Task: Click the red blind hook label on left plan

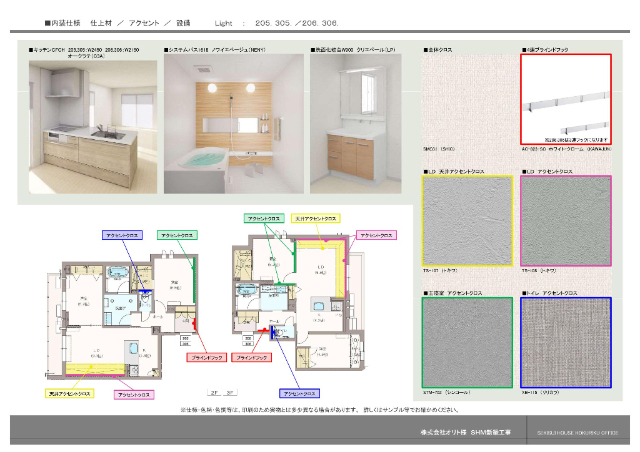Action: [x=201, y=356]
